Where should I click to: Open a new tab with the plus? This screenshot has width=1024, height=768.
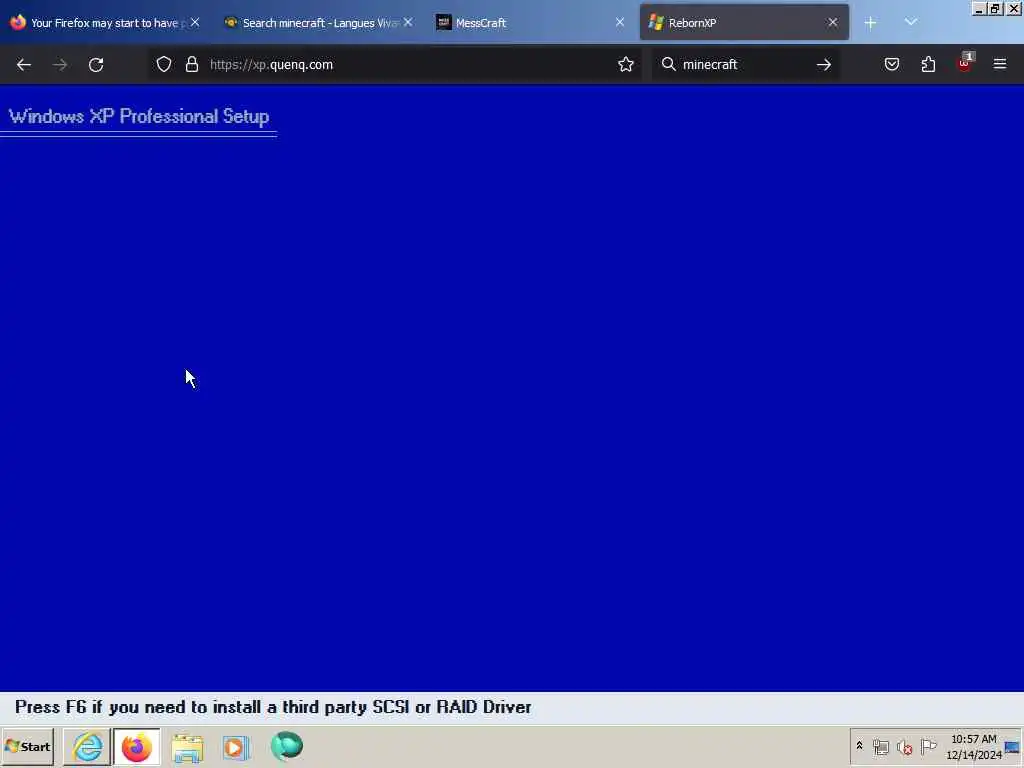click(870, 23)
